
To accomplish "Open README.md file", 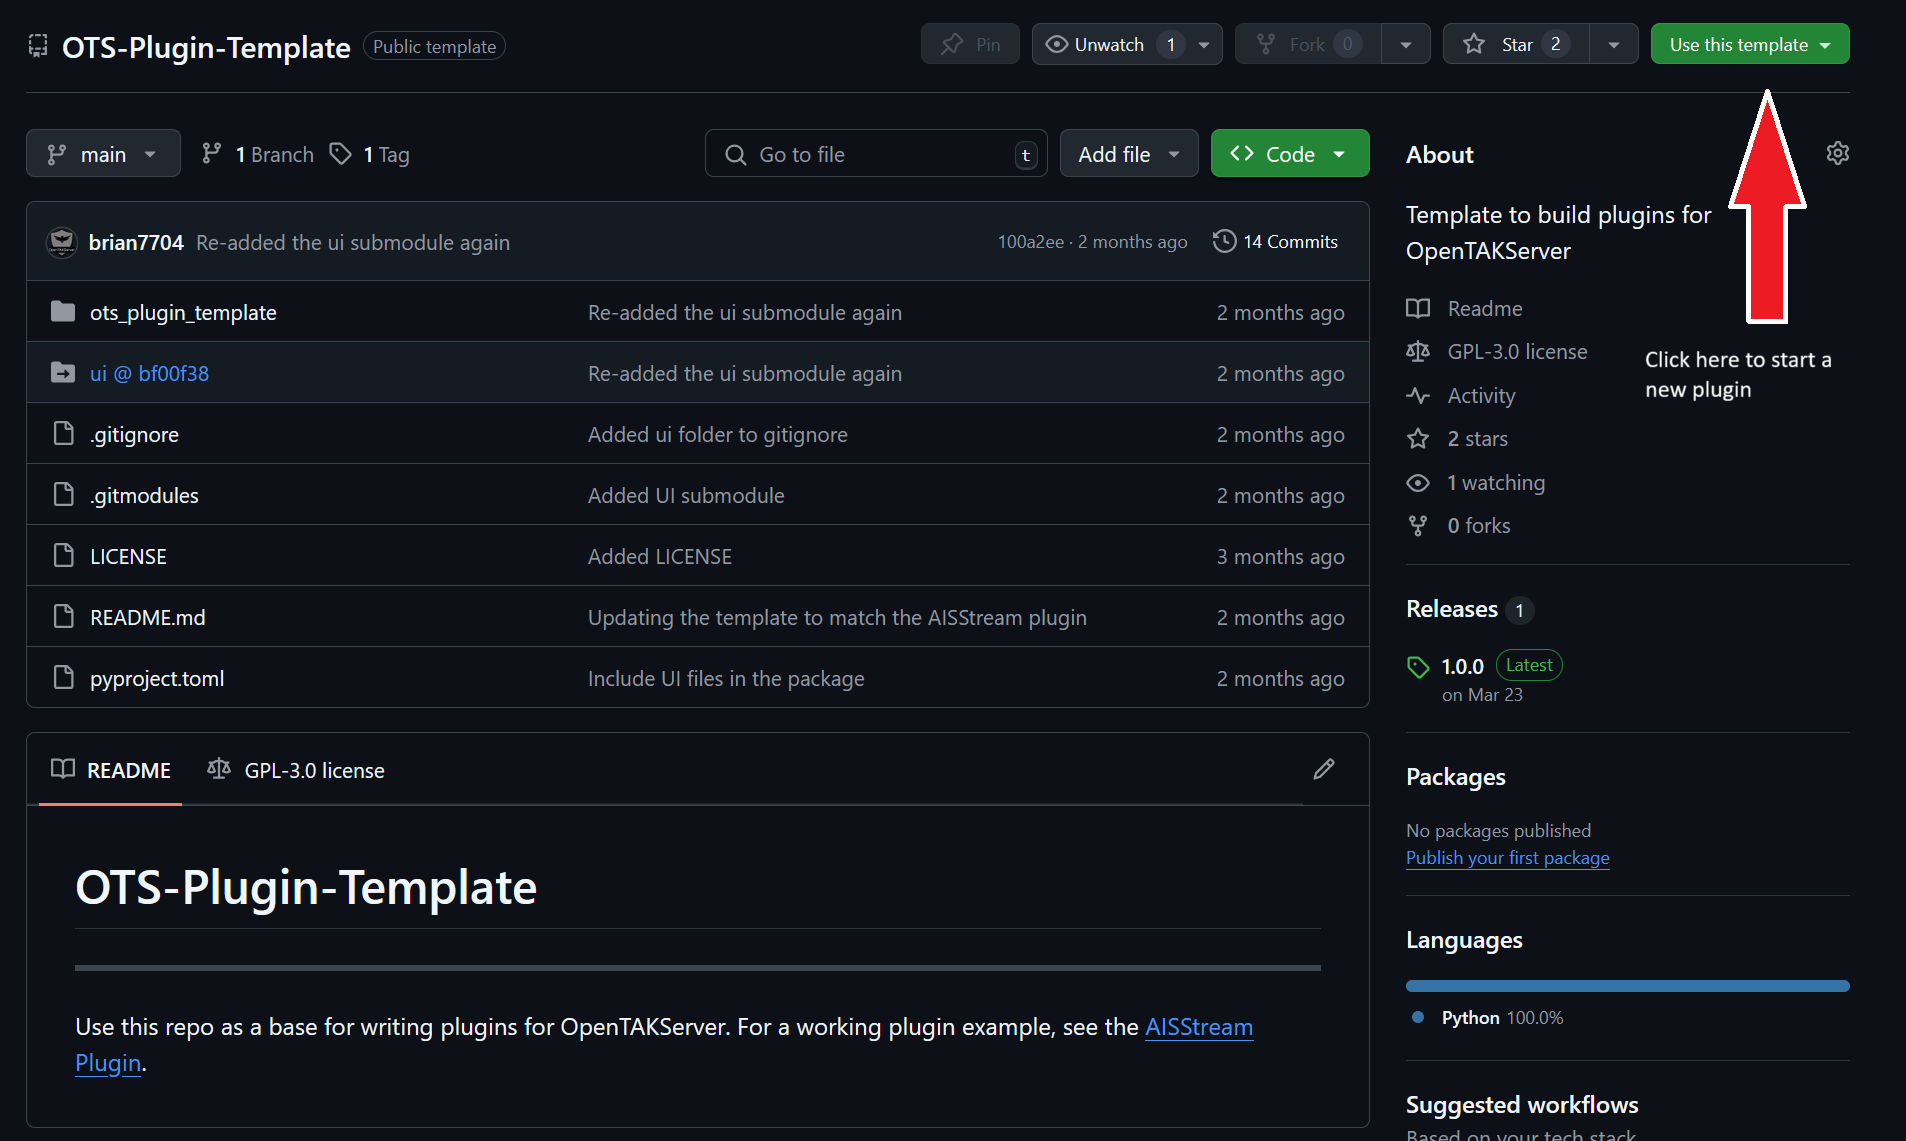I will pos(148,617).
